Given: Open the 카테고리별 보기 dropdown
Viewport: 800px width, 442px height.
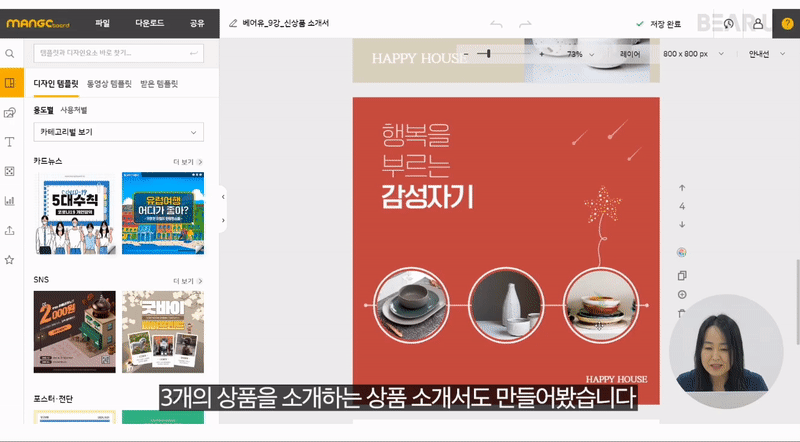Looking at the screenshot, I should [x=119, y=132].
